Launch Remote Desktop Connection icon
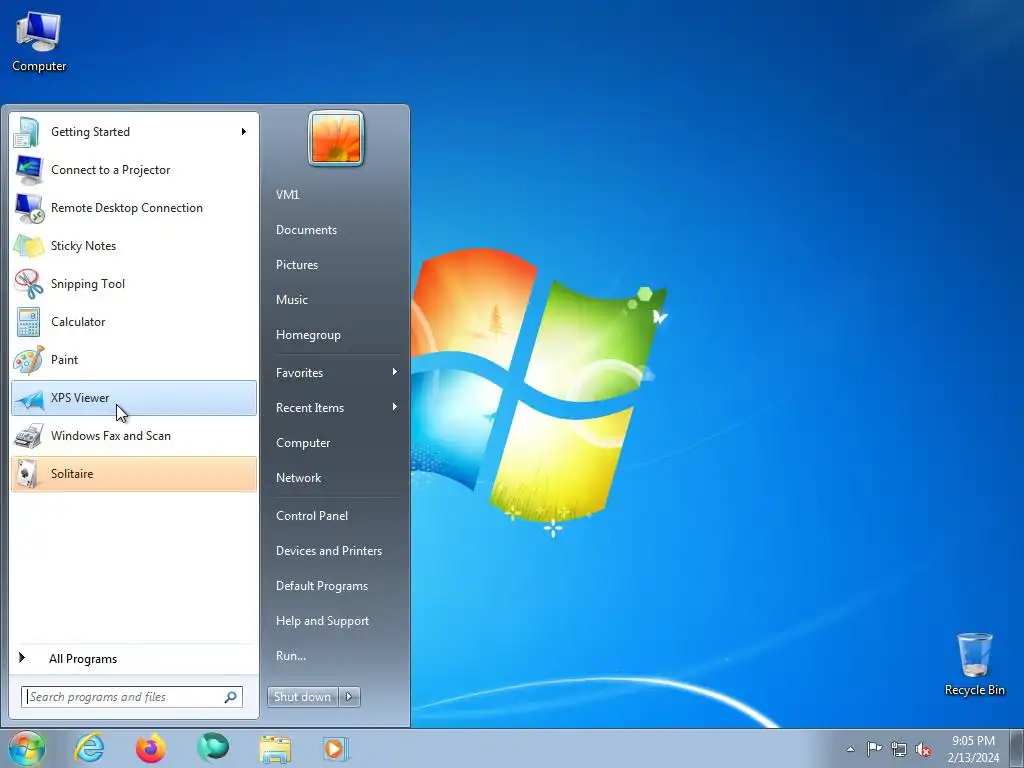The width and height of the screenshot is (1024, 768). pos(28,208)
